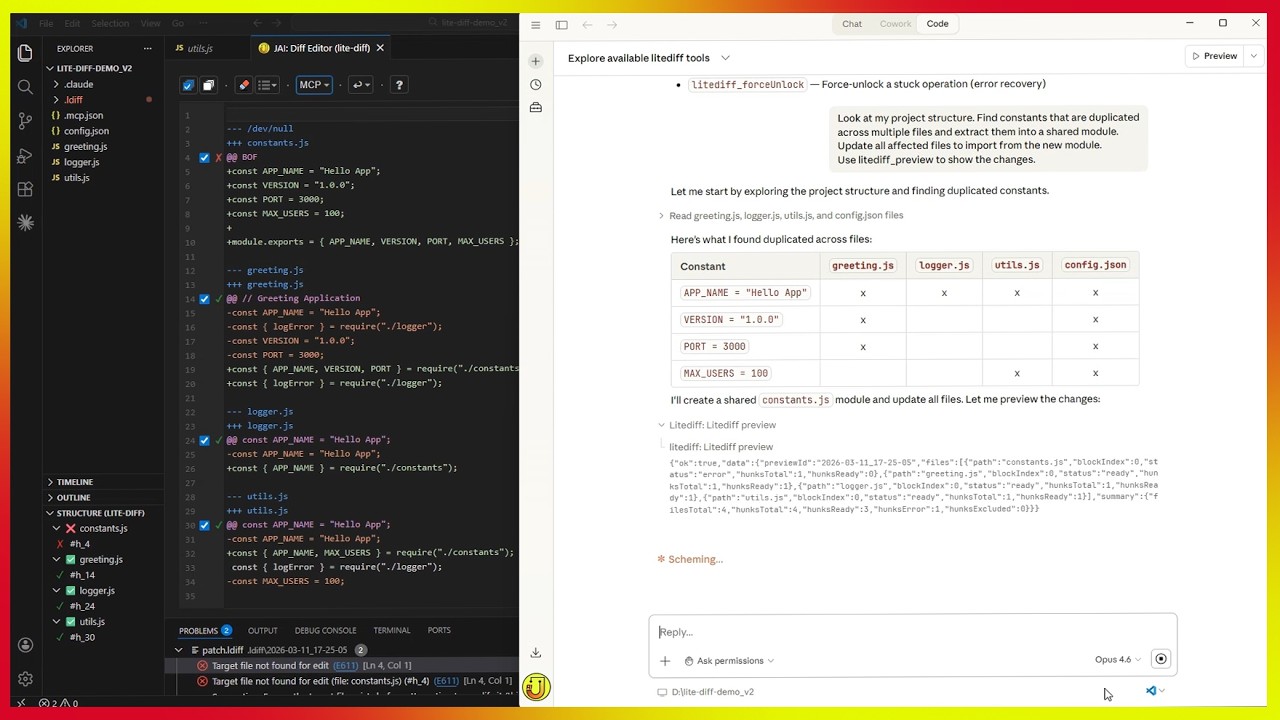Screen dimensions: 1280x720
Task: Open the asterisk-shaped Claude icon in activity bar
Action: coord(25,223)
